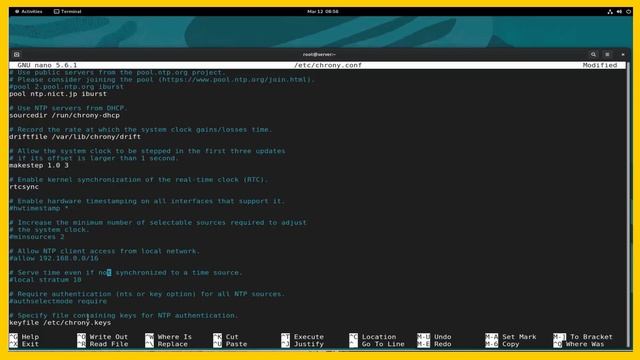Click the power icon in system tray
The image size is (640, 360).
[x=629, y=12]
